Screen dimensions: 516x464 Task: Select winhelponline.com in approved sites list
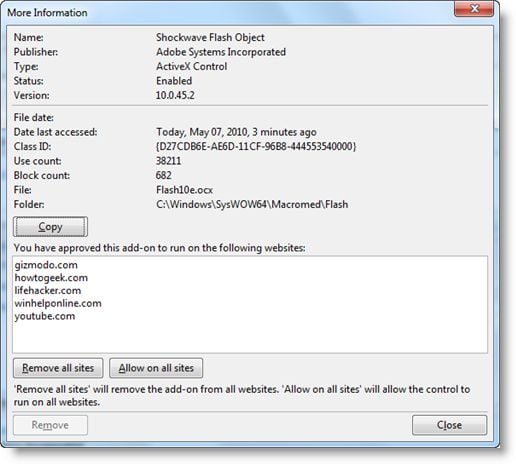[x=58, y=303]
